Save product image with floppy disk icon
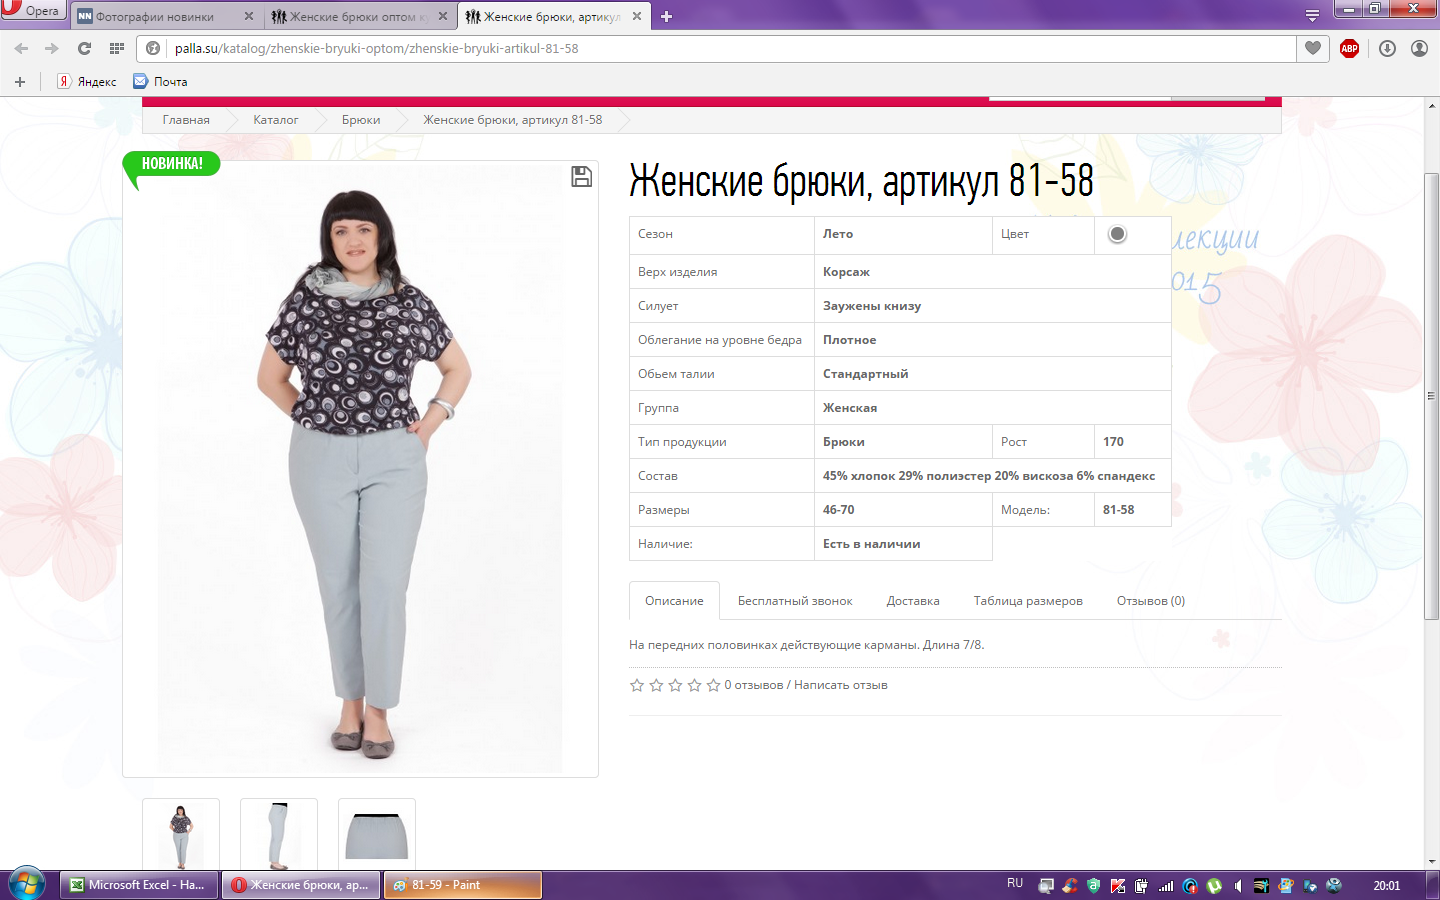The image size is (1440, 900). (x=581, y=177)
